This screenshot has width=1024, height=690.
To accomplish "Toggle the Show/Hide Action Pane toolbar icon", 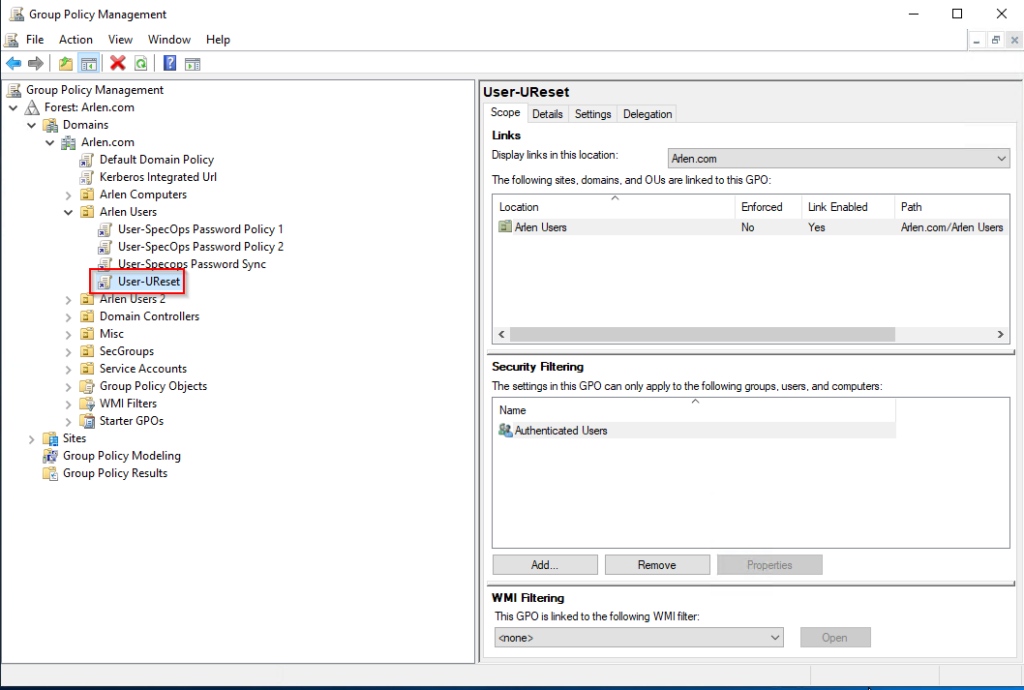I will (192, 63).
